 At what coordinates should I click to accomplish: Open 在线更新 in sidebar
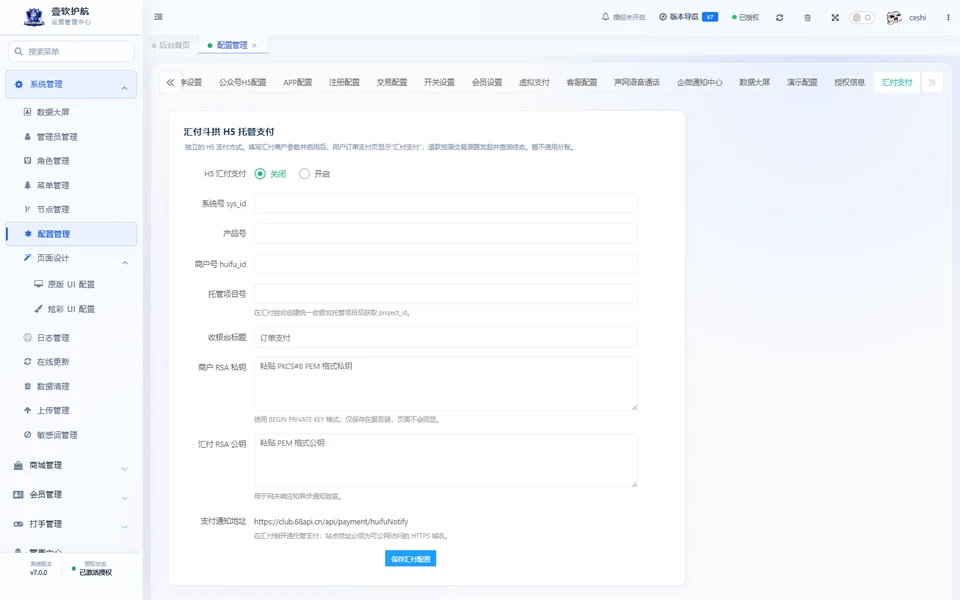coord(53,362)
